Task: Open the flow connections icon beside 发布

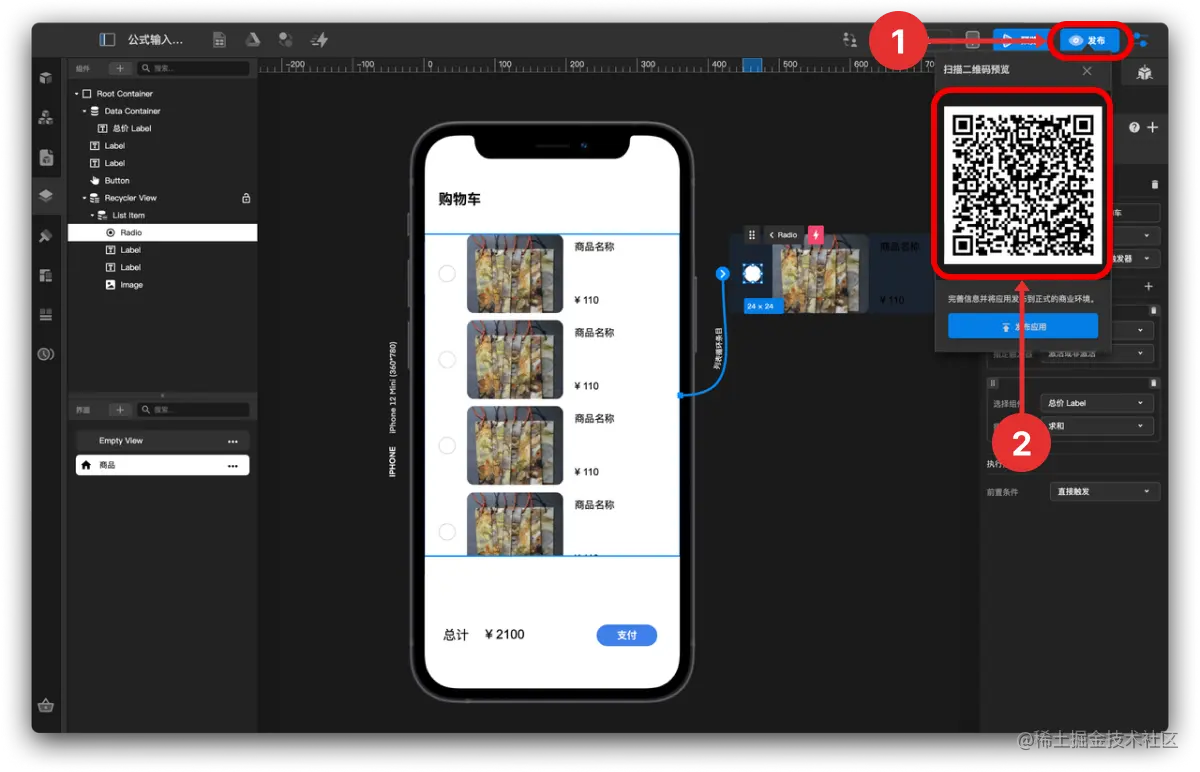Action: pyautogui.click(x=1141, y=41)
